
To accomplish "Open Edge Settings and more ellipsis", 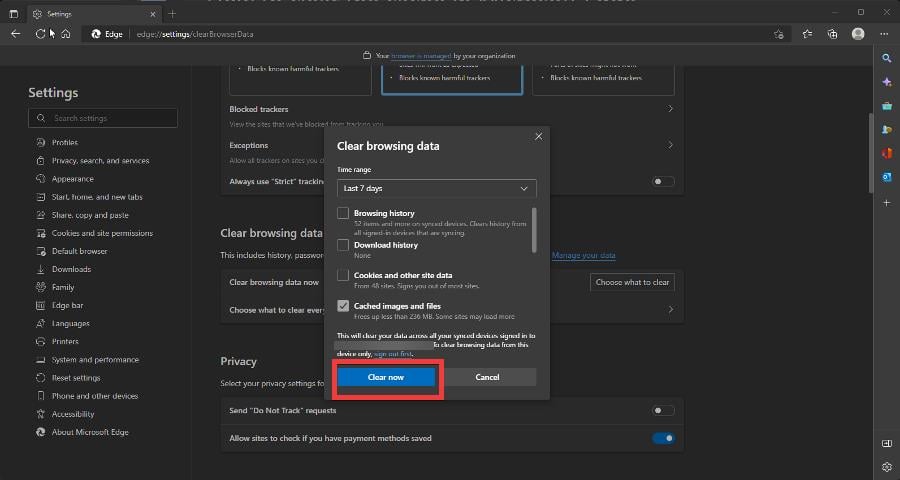I will pos(884,34).
